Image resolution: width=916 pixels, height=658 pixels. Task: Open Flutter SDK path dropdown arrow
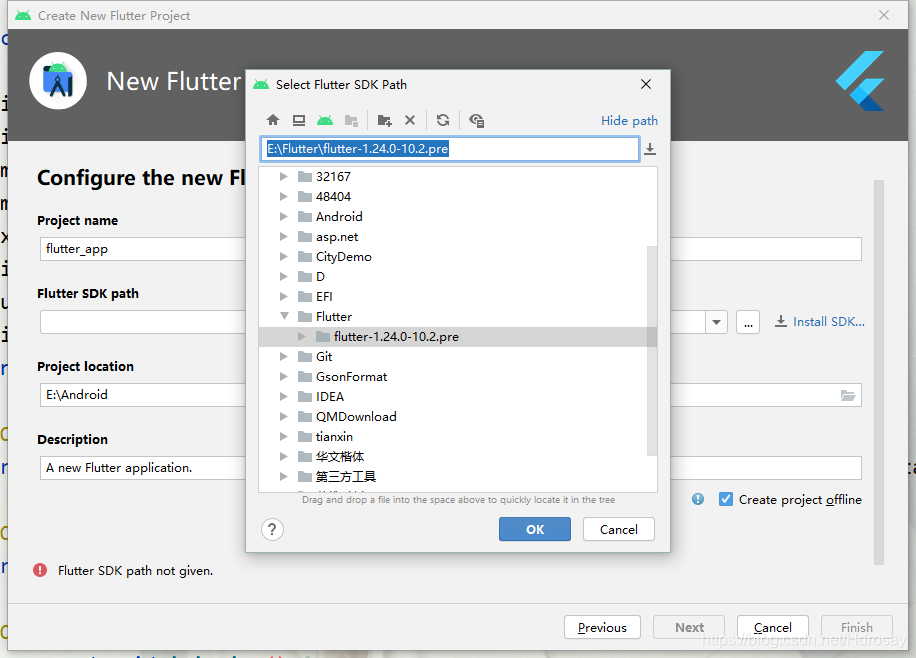coord(716,322)
